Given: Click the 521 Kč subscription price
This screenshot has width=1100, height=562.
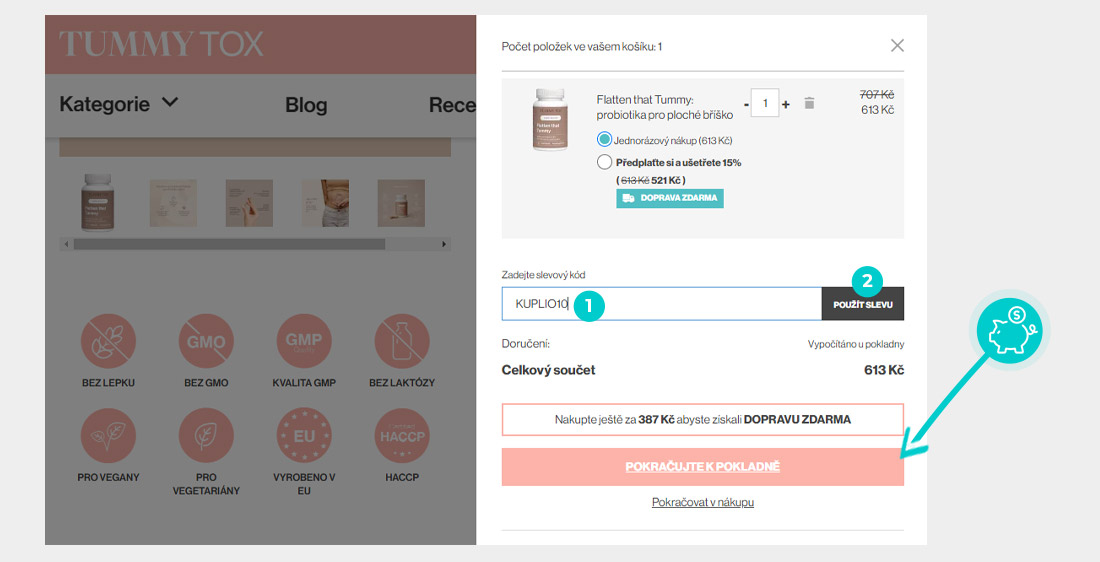Looking at the screenshot, I should [666, 180].
